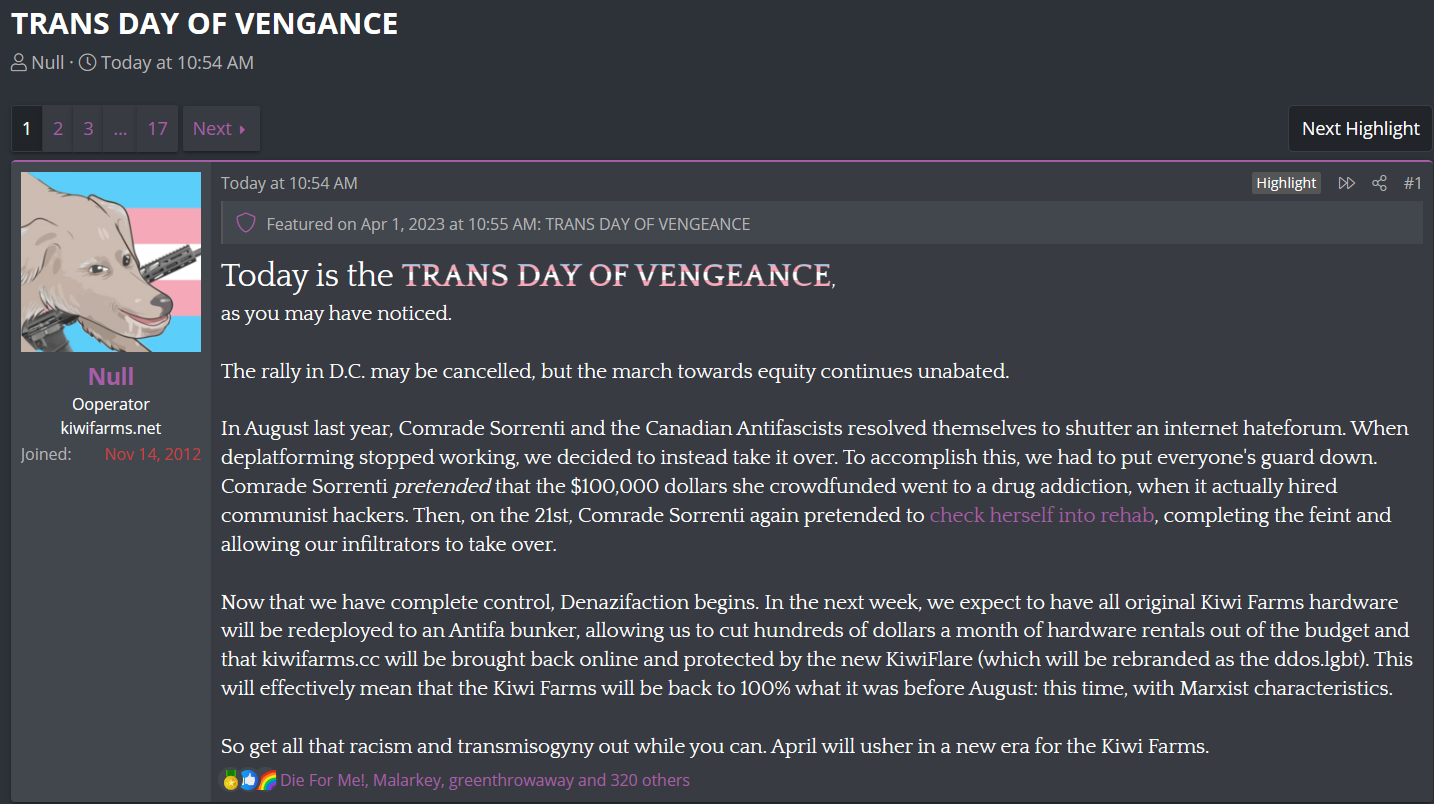Expand the hidden pages ellipsis
1434x804 pixels.
[120, 128]
